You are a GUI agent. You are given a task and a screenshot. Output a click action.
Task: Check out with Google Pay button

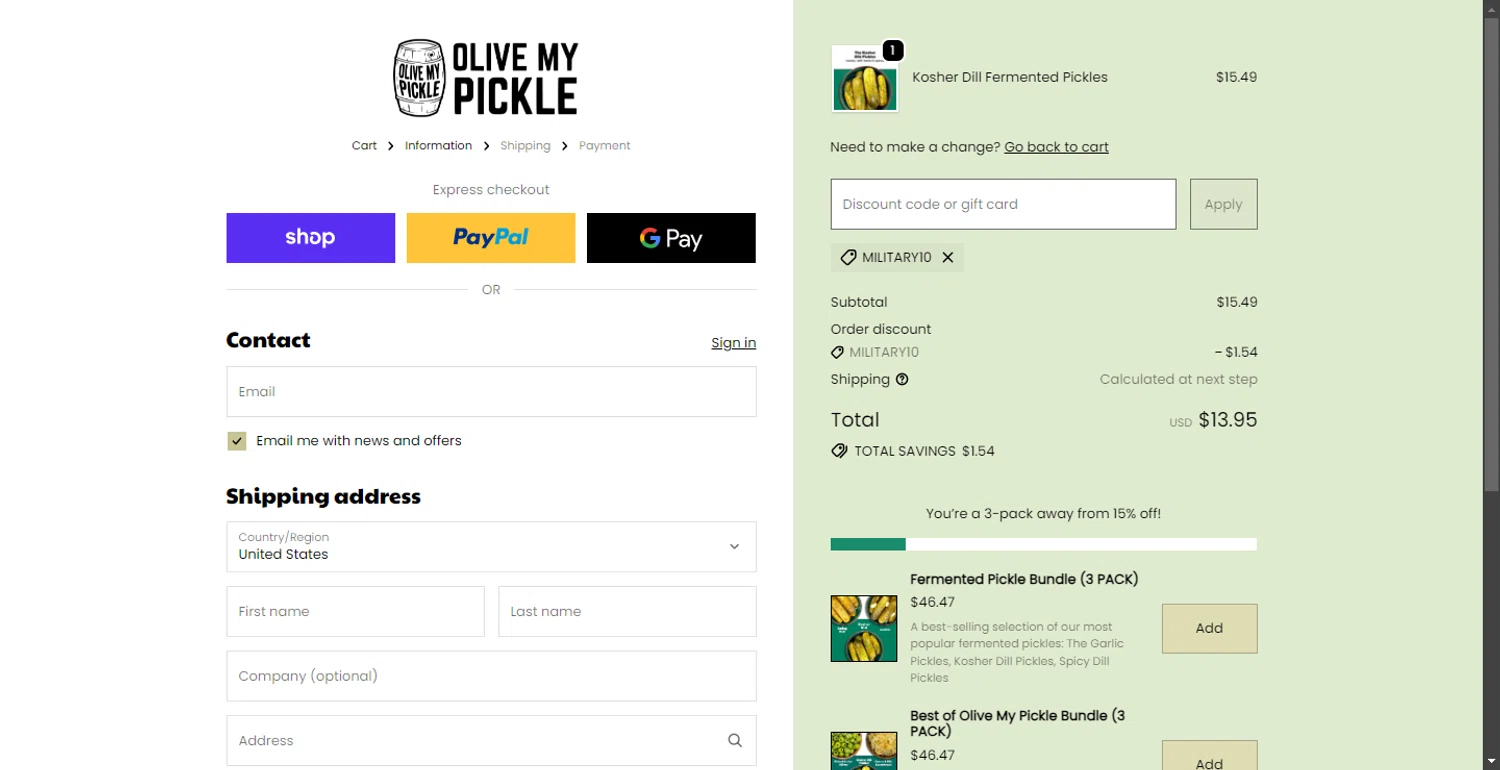point(671,238)
